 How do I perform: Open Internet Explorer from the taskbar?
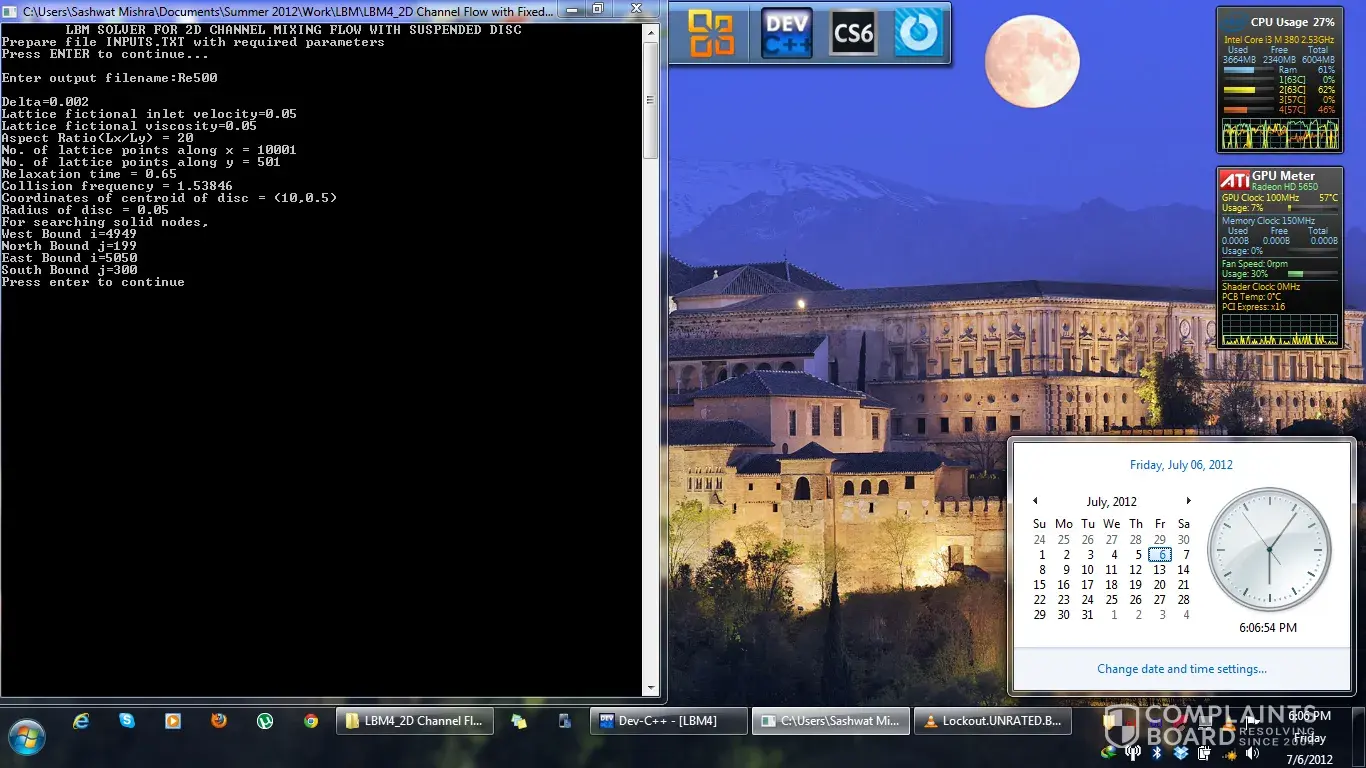pyautogui.click(x=81, y=720)
